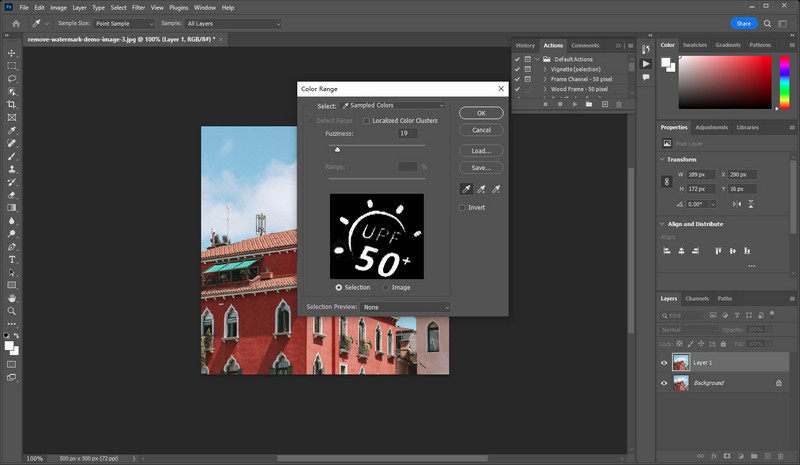The image size is (800, 465).
Task: Add layer mask icon in Layers panel
Action: (x=727, y=456)
